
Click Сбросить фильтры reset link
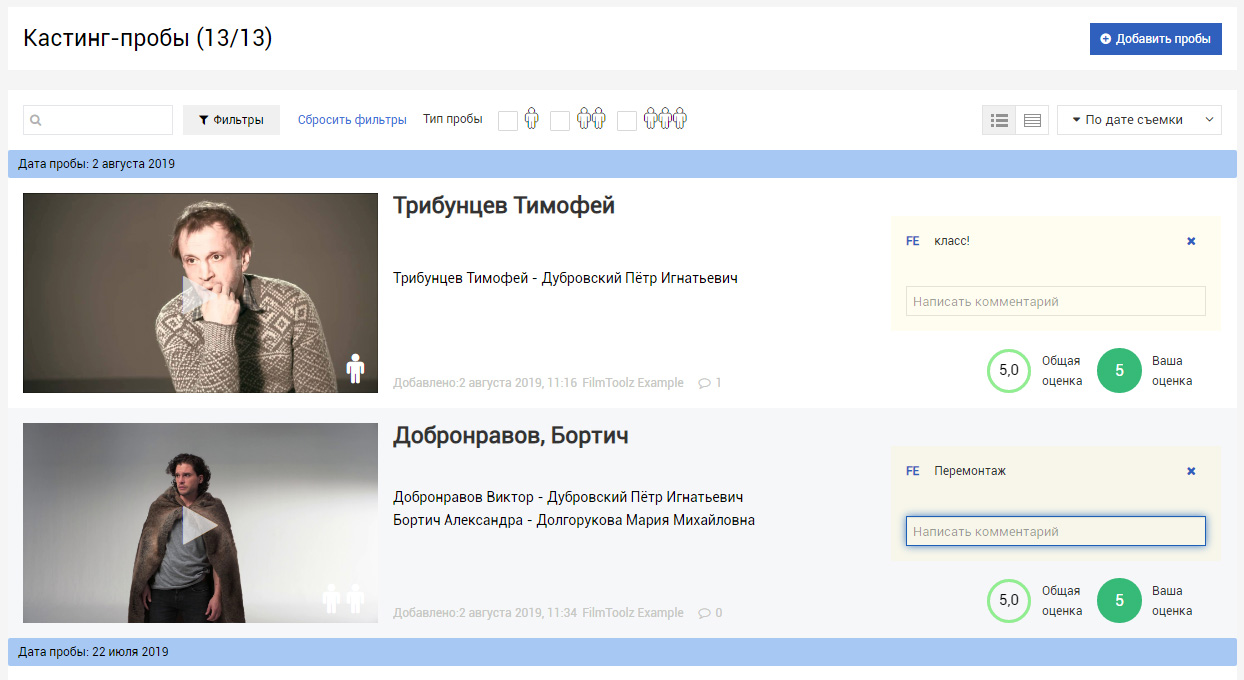pyautogui.click(x=352, y=120)
